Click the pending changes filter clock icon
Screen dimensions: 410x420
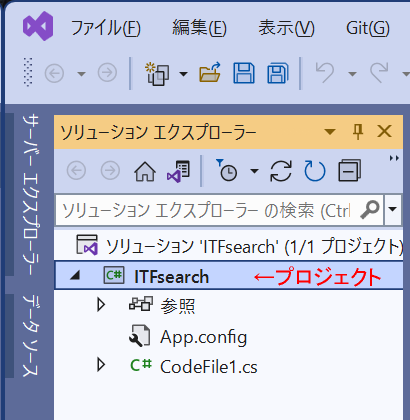(227, 170)
